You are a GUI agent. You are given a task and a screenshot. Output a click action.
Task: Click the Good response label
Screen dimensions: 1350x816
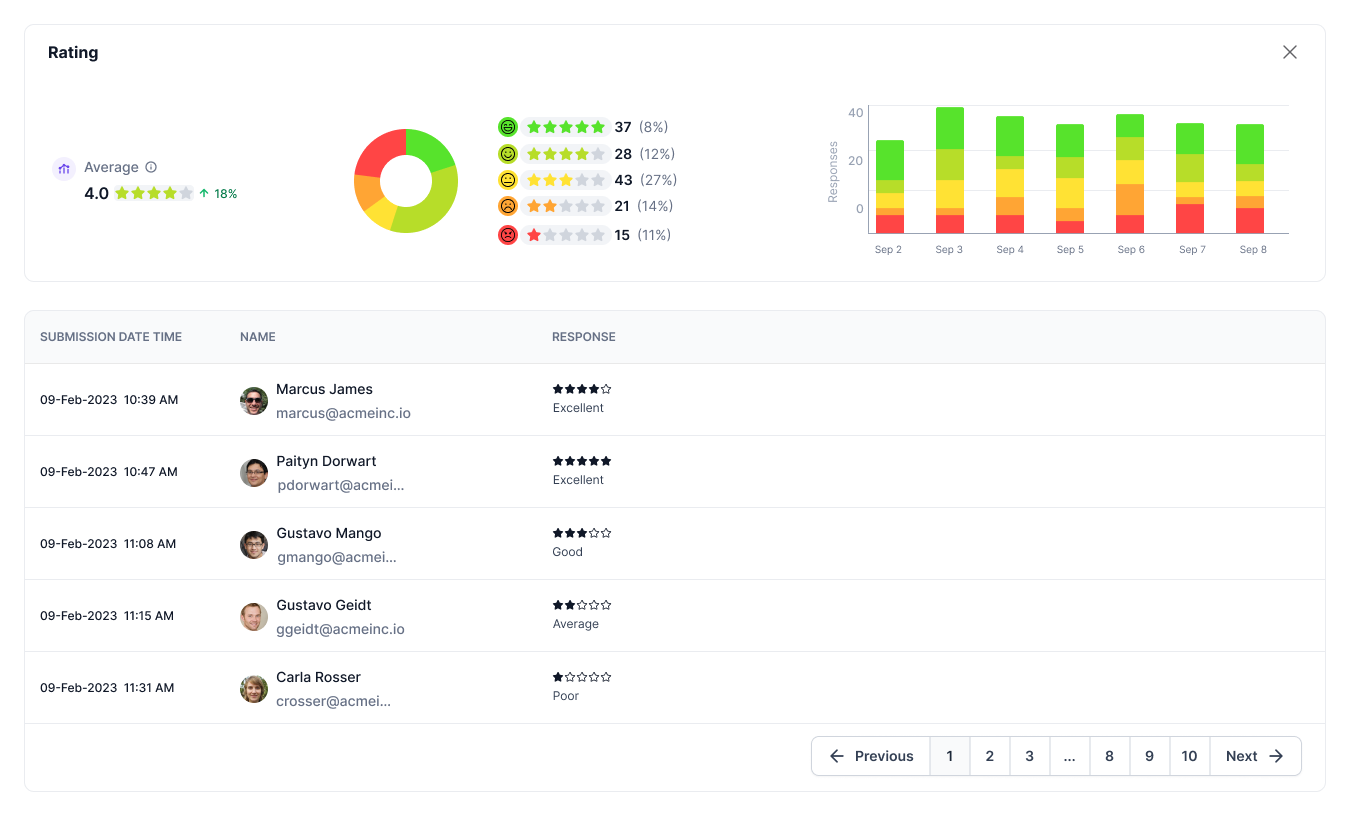pos(567,552)
